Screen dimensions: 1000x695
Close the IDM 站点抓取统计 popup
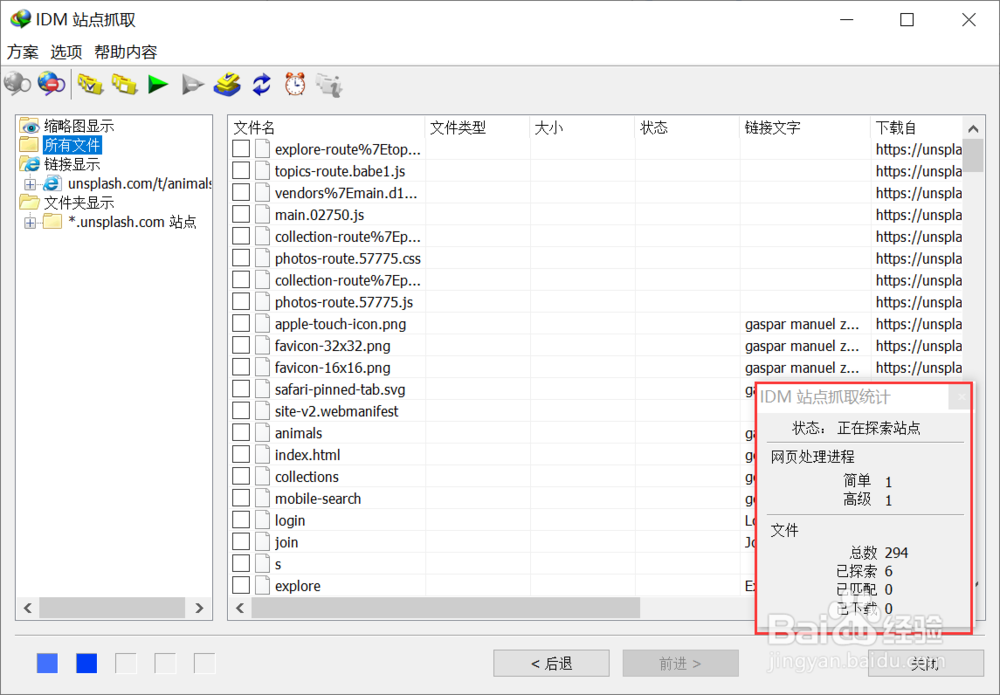pos(960,397)
